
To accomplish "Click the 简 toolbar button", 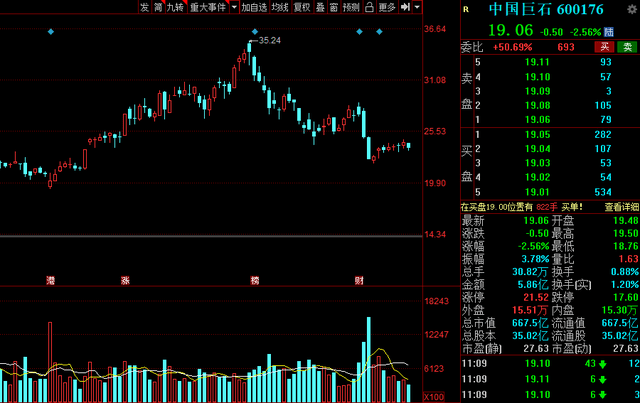I will 158,7.
